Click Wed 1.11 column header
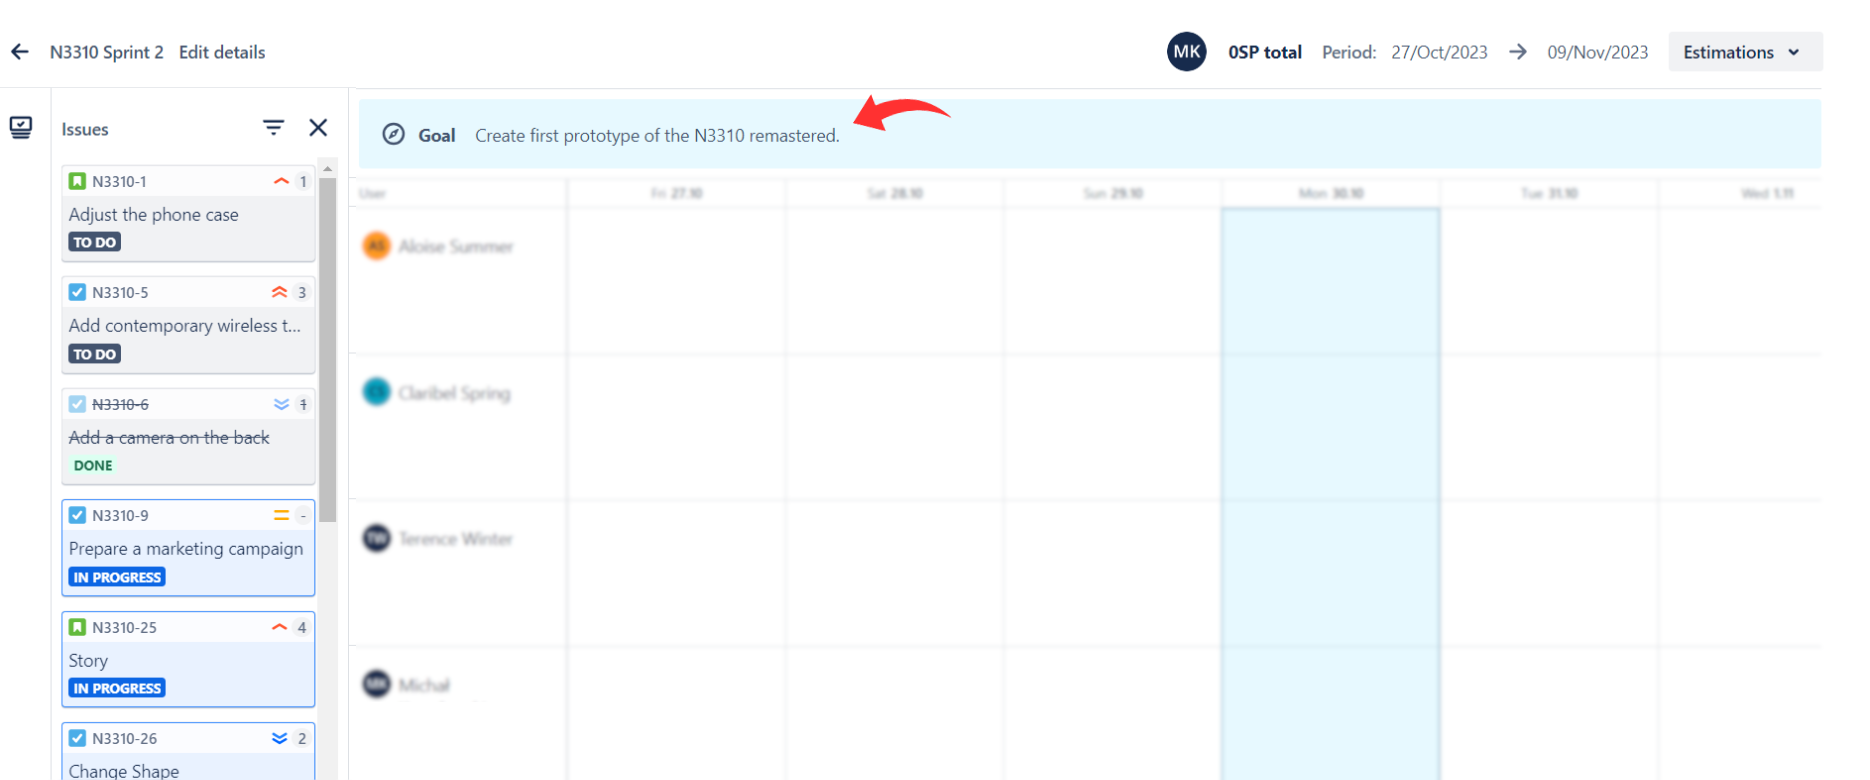Screen dimensions: 1870x780 [x=1766, y=193]
